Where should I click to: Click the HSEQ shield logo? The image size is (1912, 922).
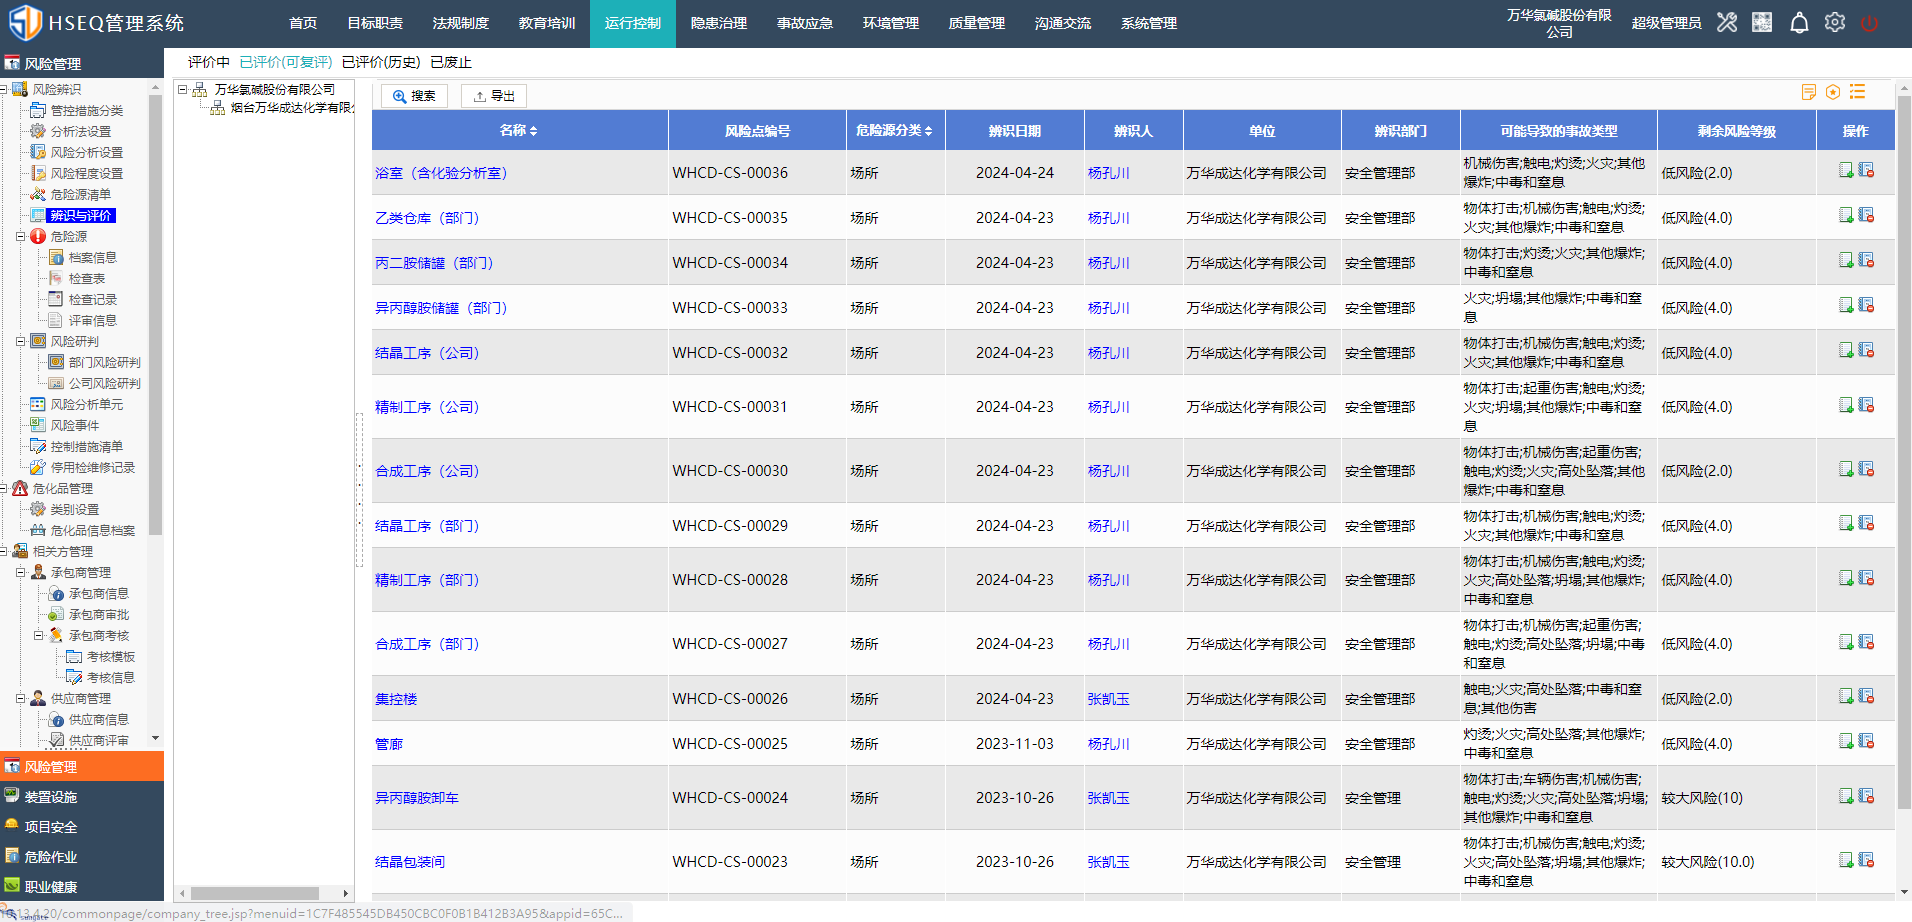pyautogui.click(x=25, y=22)
